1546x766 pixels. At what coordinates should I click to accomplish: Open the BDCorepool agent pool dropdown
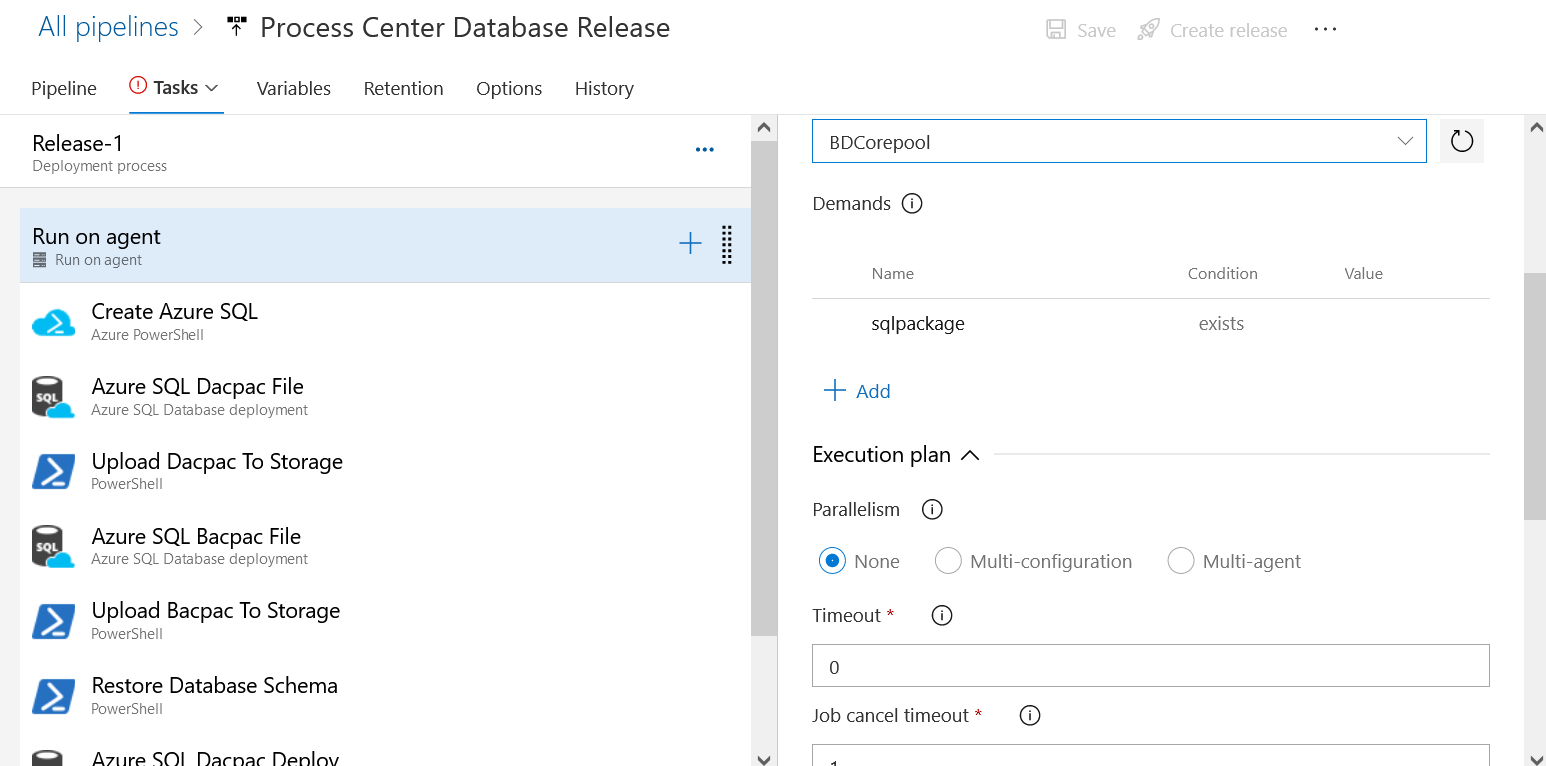1119,141
